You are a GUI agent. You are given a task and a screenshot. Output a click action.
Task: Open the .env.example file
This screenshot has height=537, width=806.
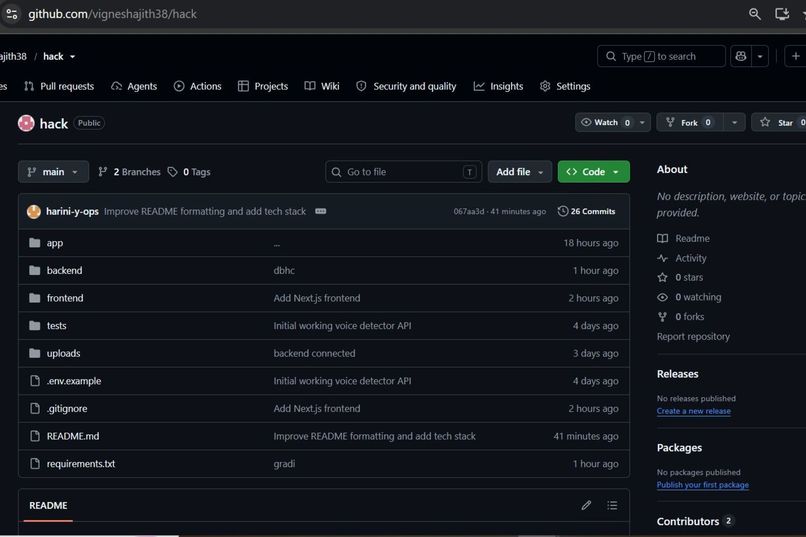[74, 381]
